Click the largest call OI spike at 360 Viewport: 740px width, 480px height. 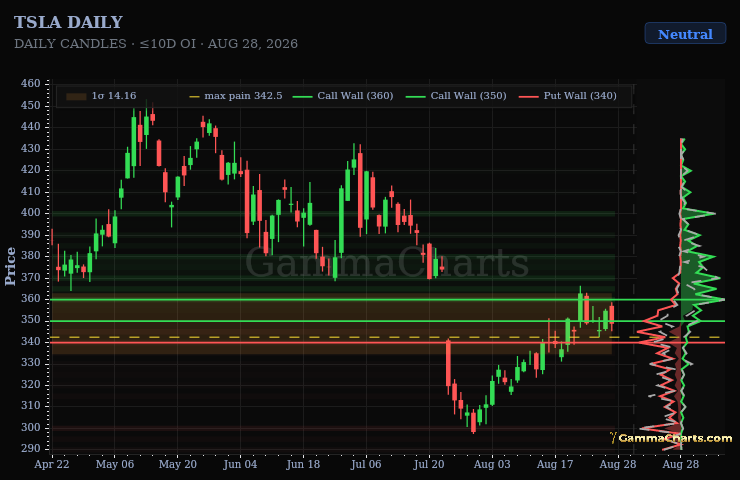pos(703,299)
